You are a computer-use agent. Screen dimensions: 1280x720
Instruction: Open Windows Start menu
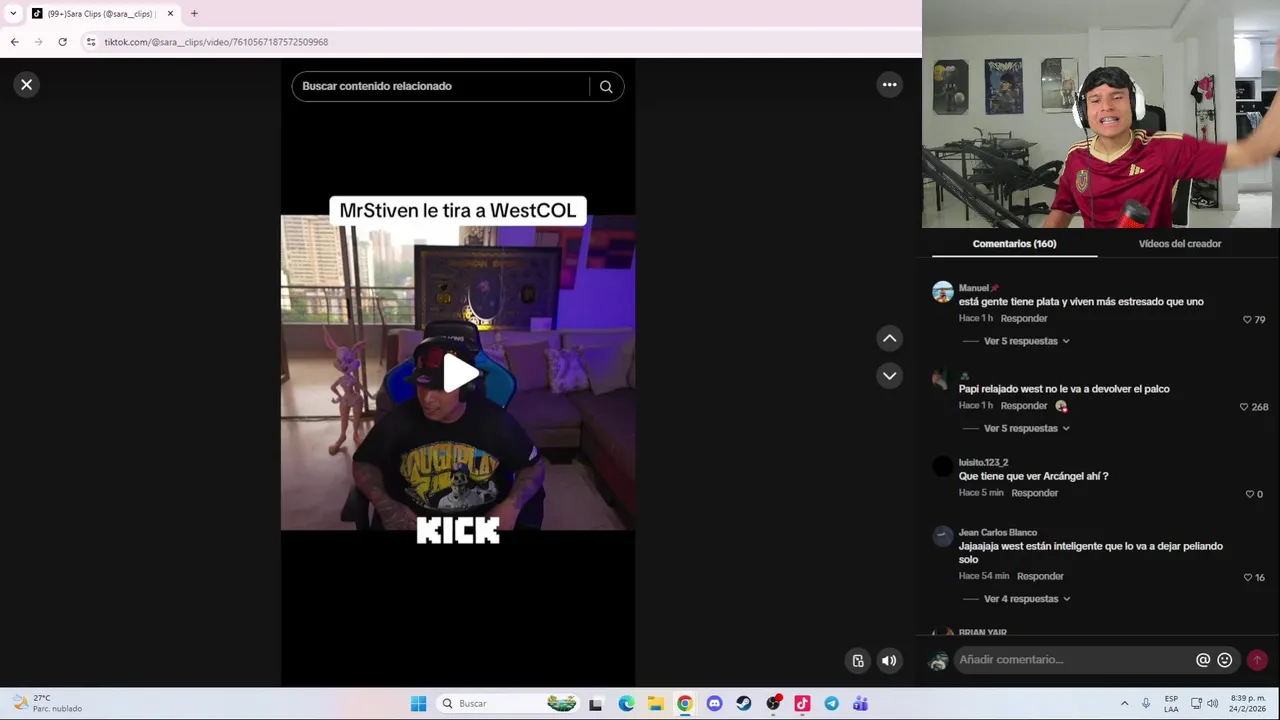pyautogui.click(x=418, y=704)
